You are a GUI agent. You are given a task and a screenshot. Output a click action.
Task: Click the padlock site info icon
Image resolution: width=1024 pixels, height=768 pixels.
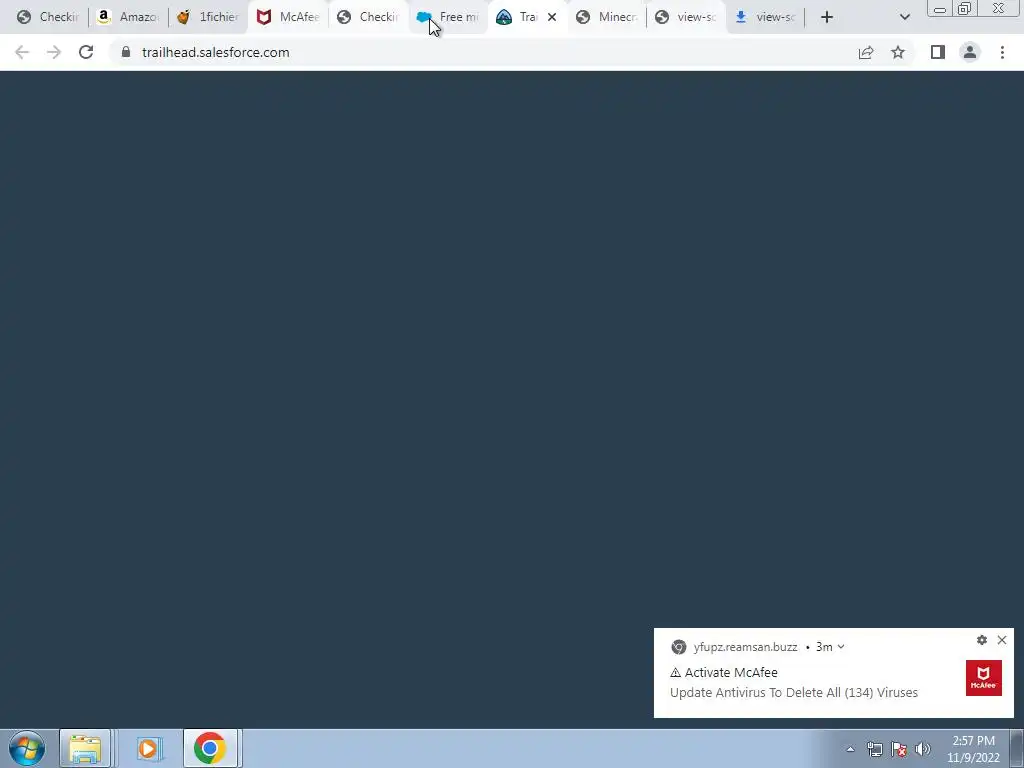click(x=126, y=52)
